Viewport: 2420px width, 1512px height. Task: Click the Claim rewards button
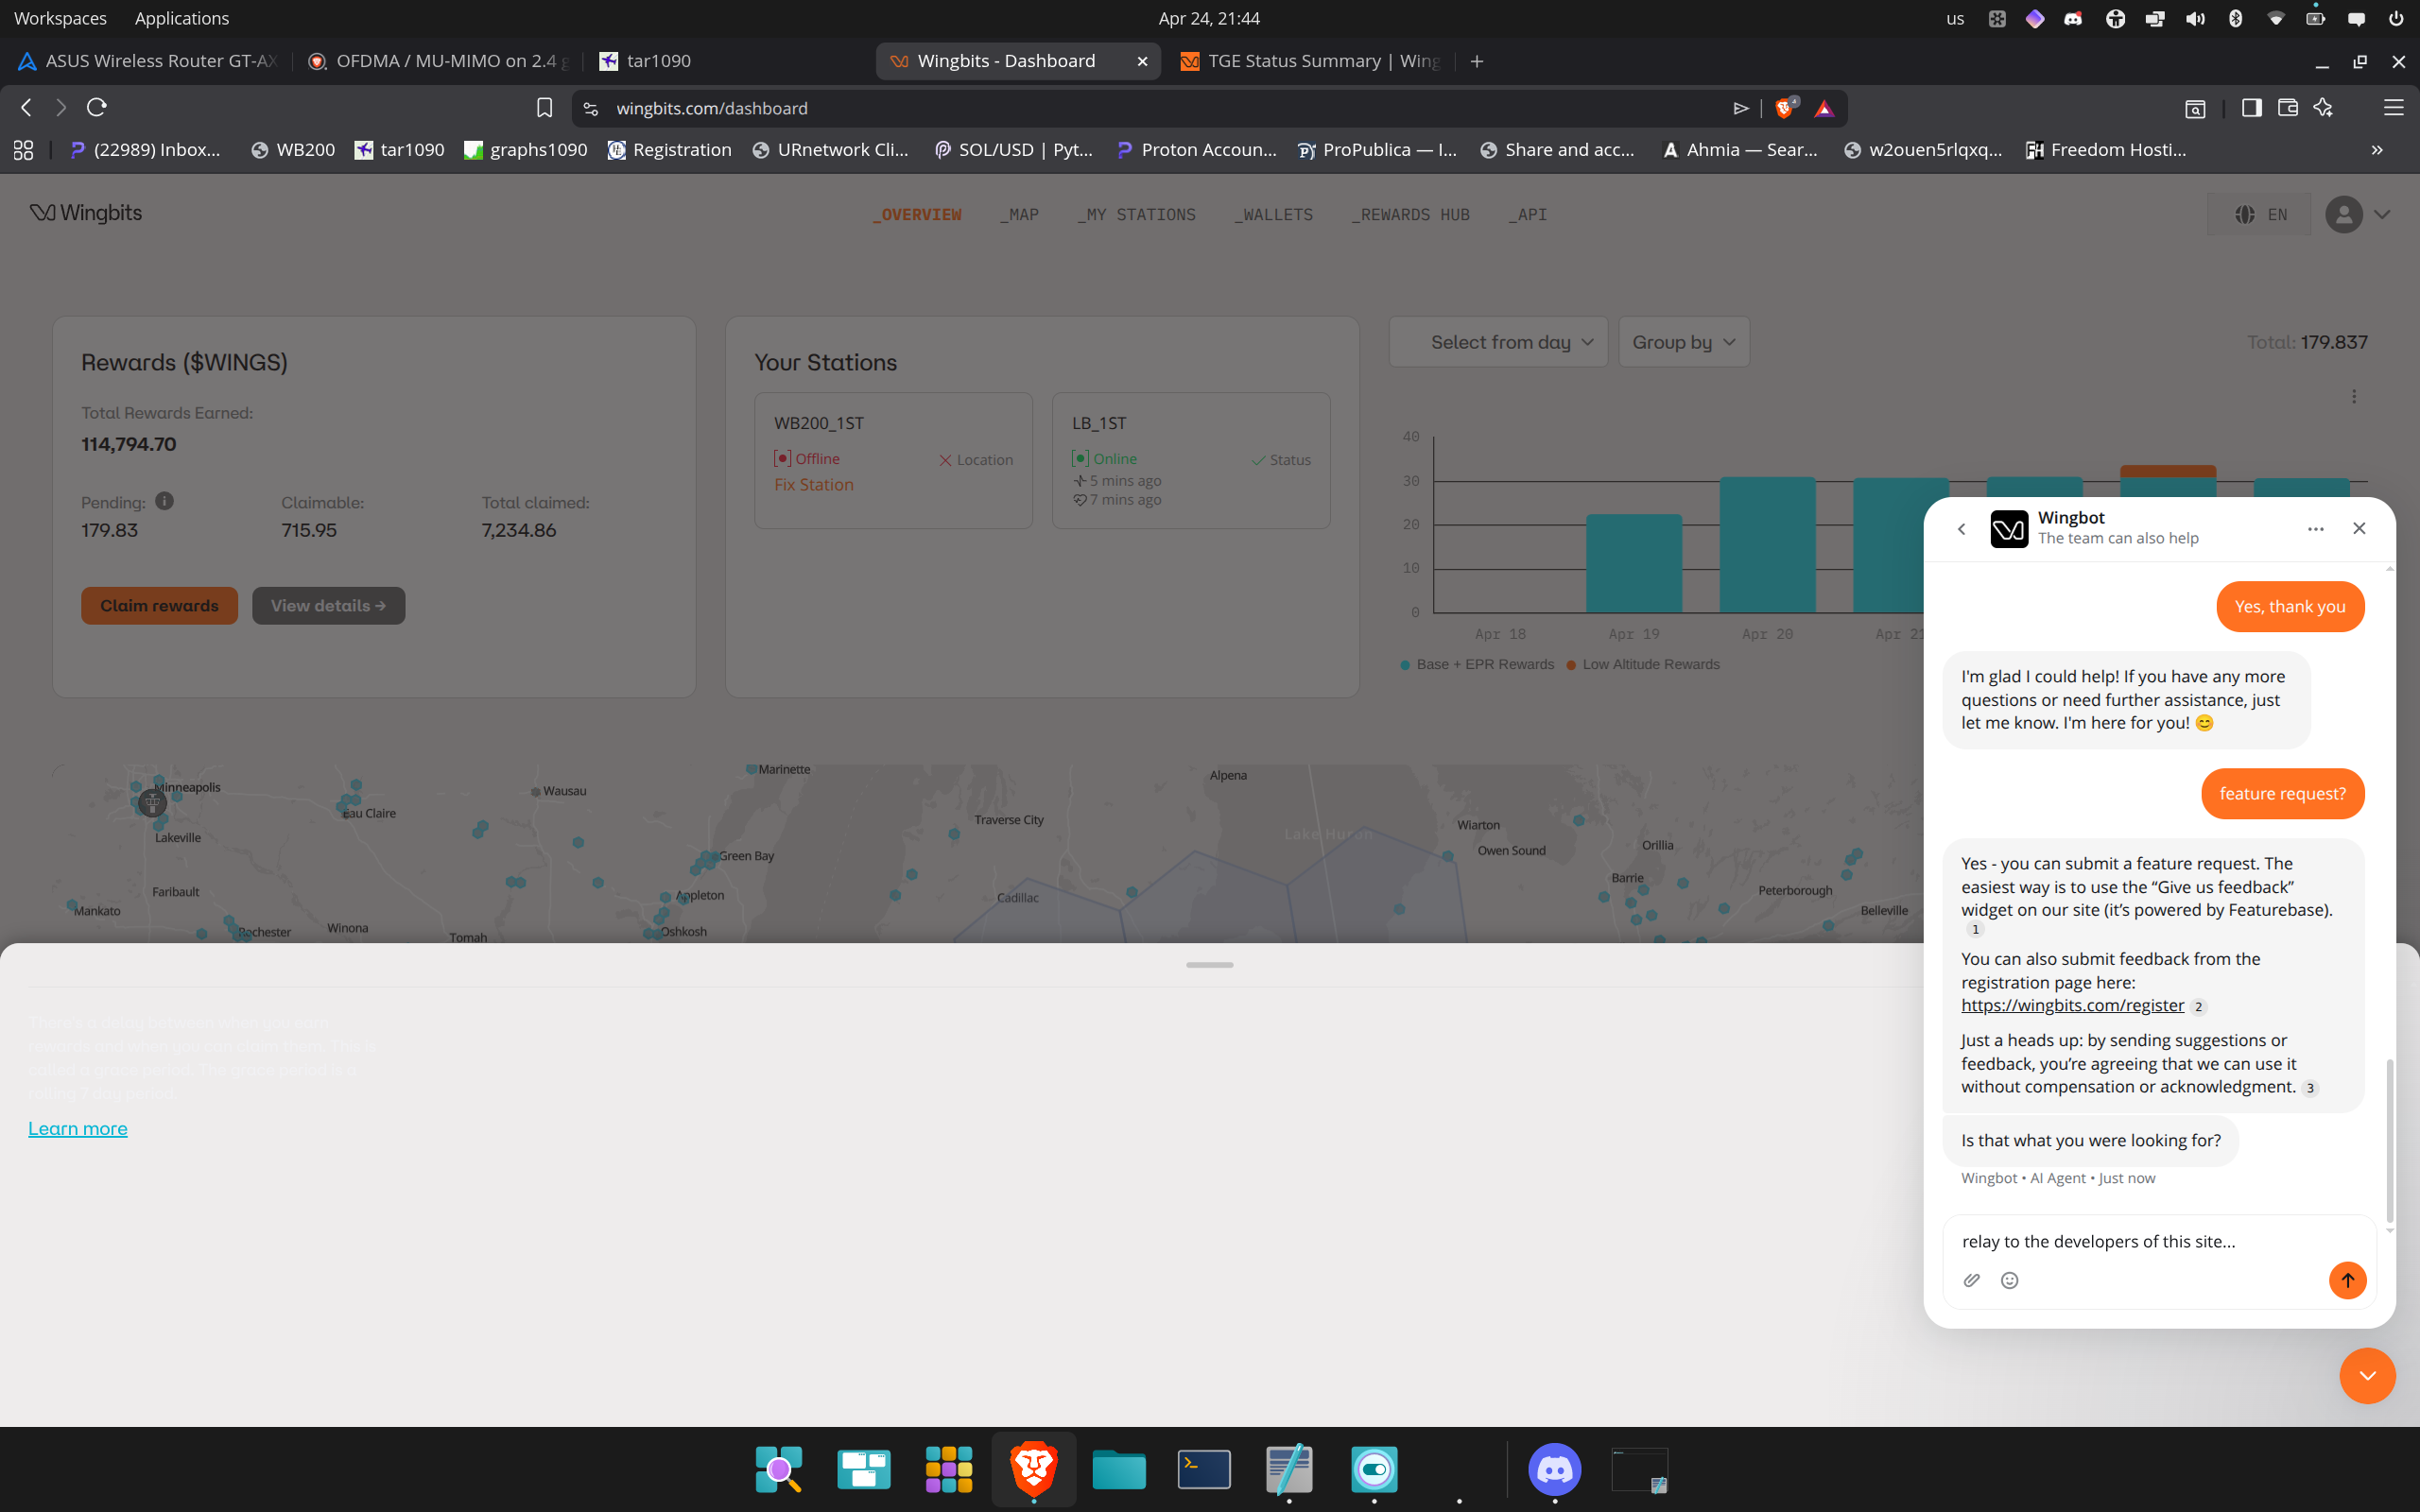point(159,605)
